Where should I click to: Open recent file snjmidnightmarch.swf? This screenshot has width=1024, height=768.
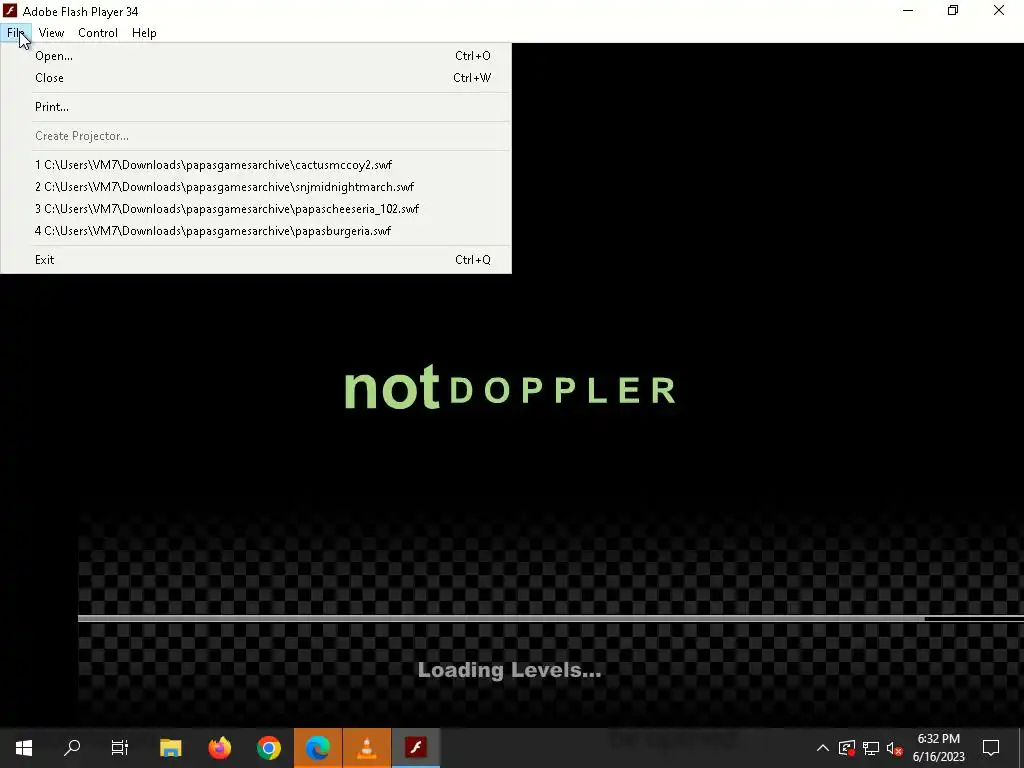coord(255,187)
